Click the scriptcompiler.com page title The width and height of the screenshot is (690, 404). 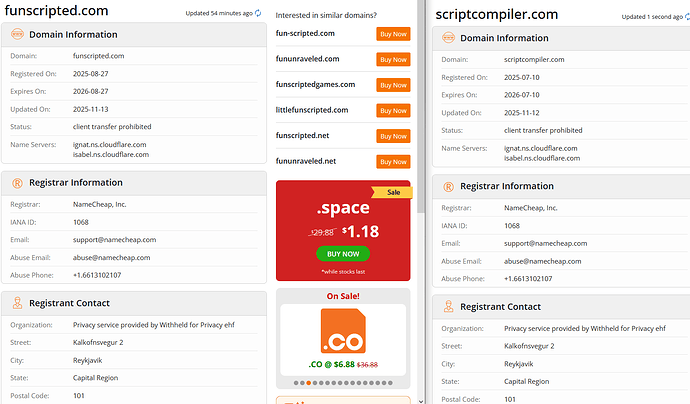(496, 15)
